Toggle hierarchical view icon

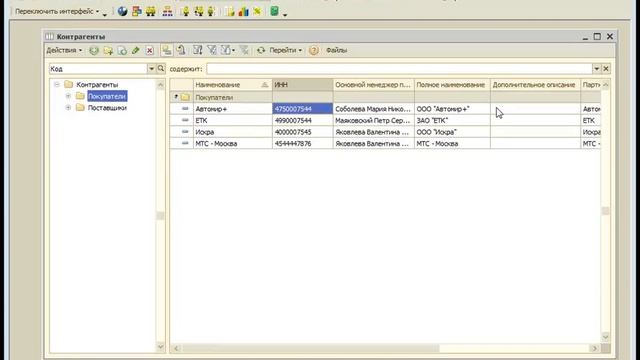pos(167,50)
